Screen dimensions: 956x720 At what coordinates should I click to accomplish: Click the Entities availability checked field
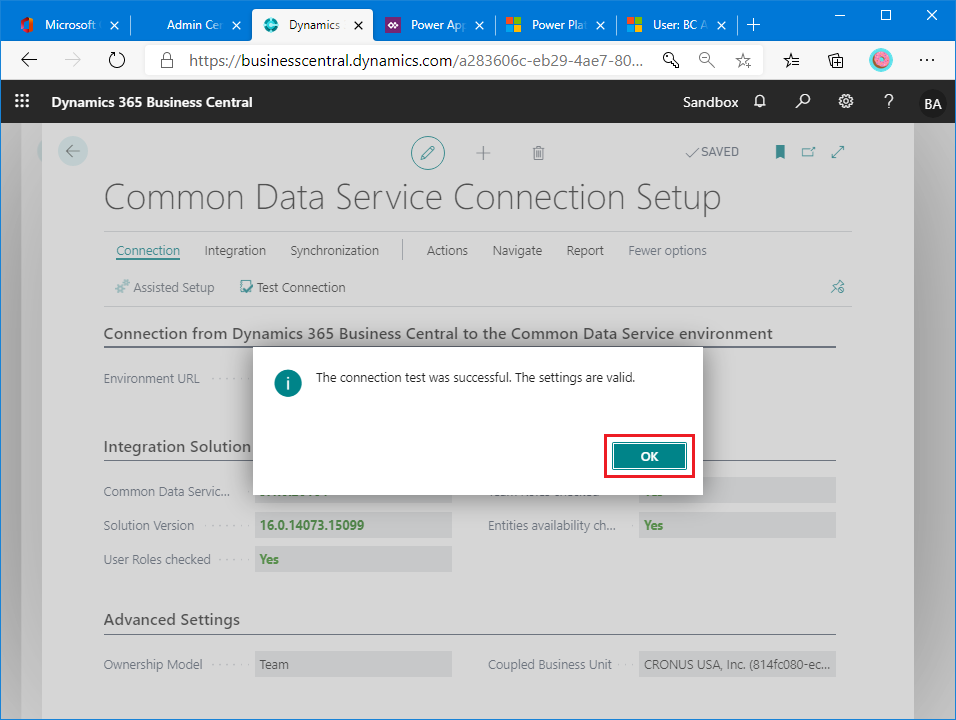click(x=737, y=525)
